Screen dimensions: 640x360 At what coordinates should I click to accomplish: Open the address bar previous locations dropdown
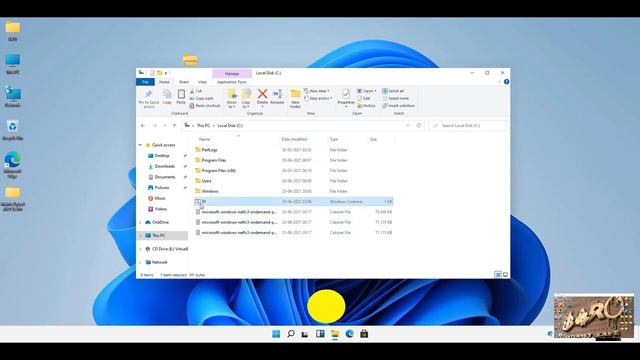[x=407, y=126]
